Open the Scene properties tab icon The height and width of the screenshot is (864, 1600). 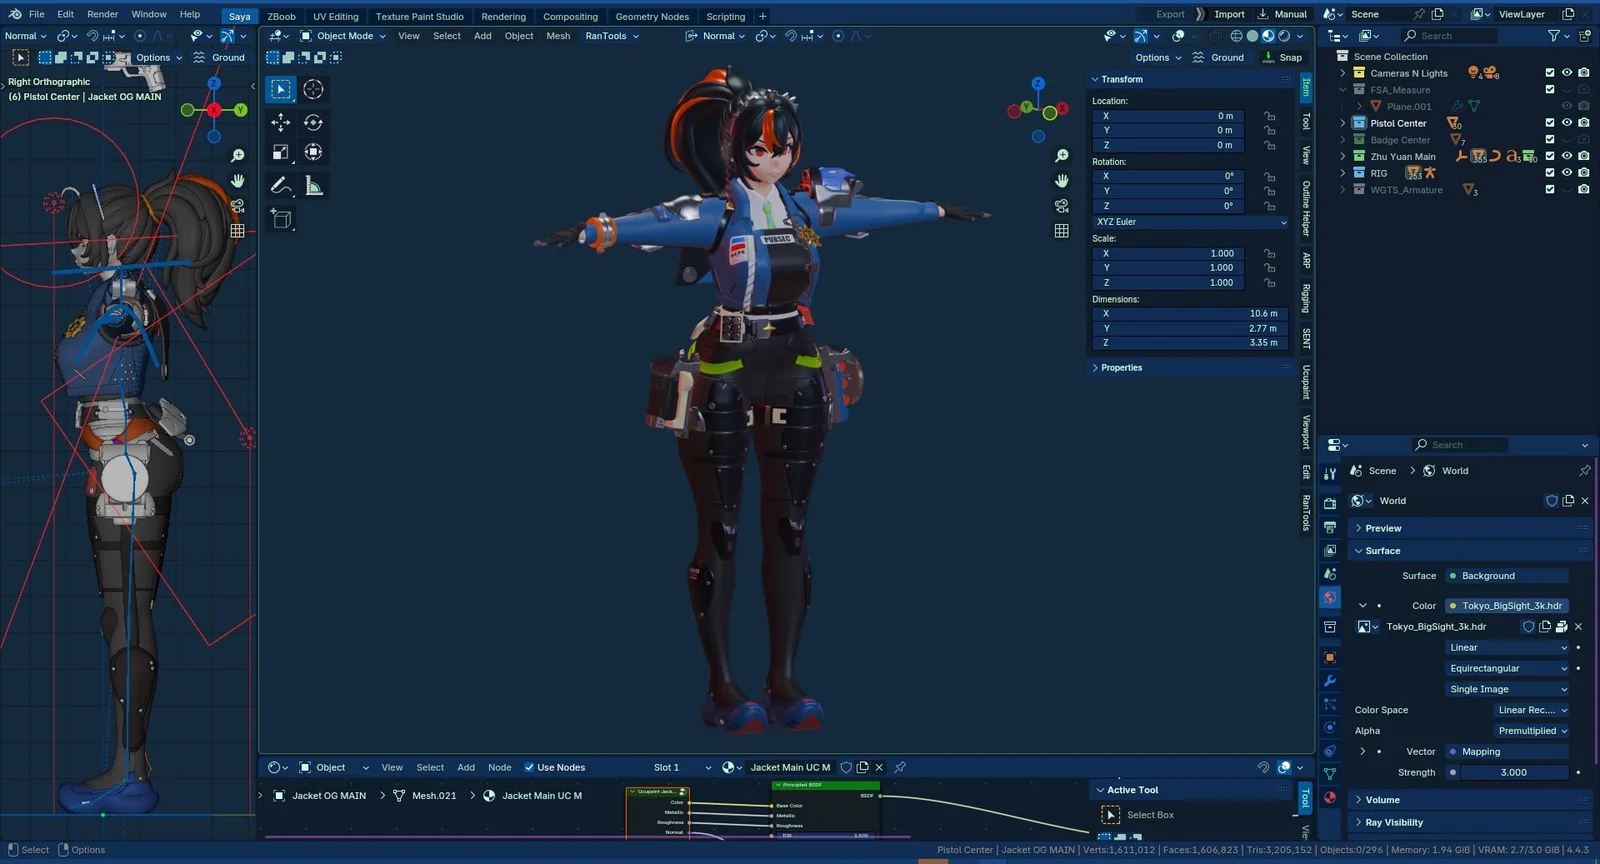1329,574
